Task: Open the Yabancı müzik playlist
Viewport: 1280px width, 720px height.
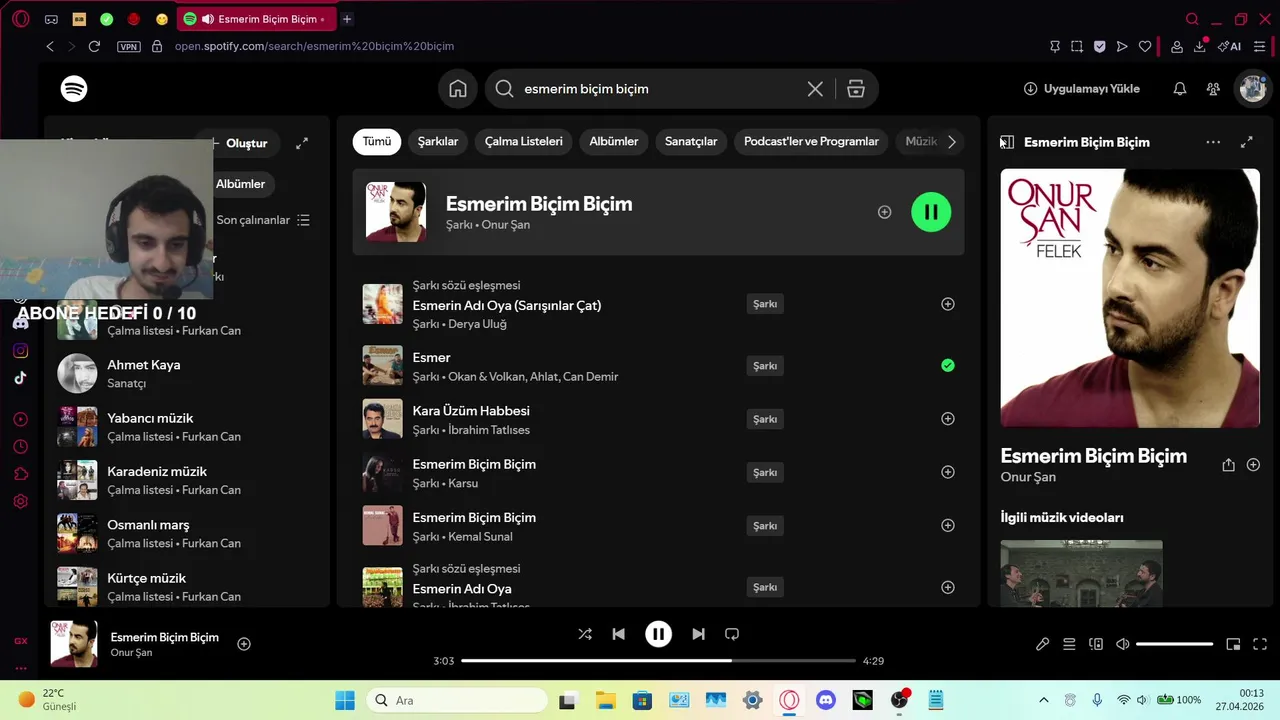Action: (x=188, y=427)
